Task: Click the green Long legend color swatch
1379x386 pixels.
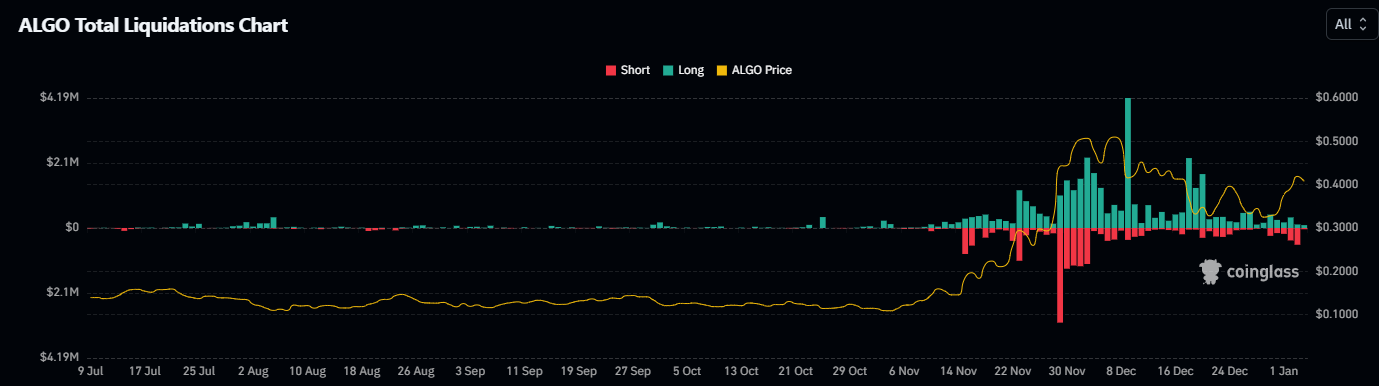Action: coord(667,70)
